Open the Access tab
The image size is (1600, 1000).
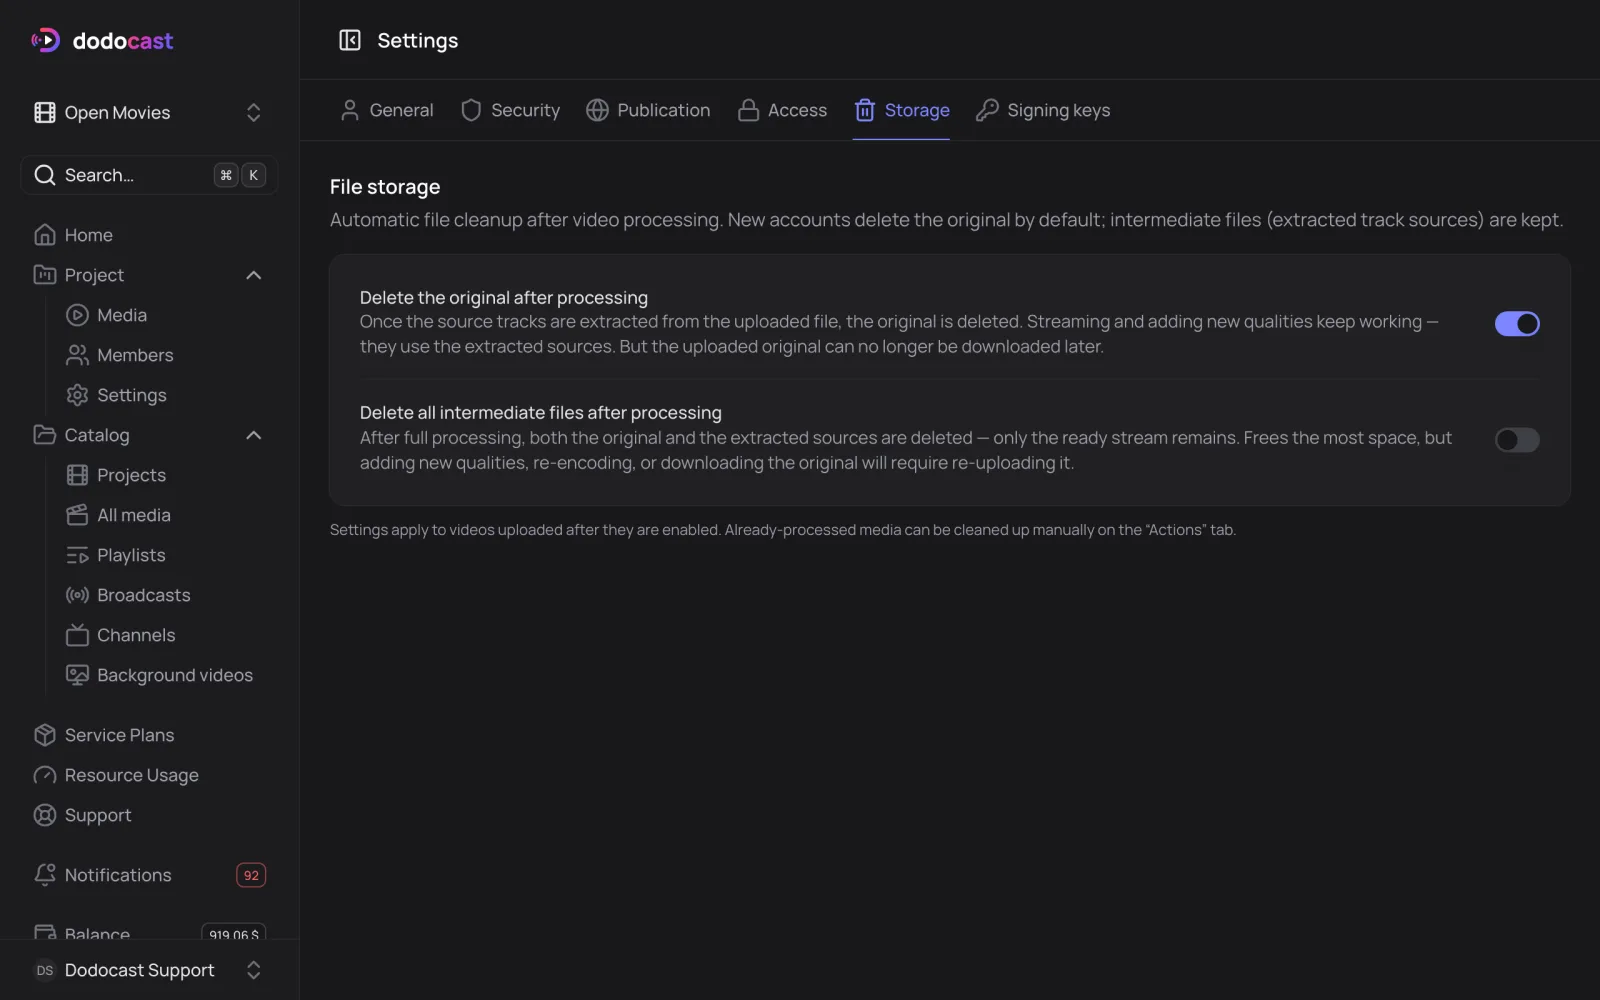point(782,110)
